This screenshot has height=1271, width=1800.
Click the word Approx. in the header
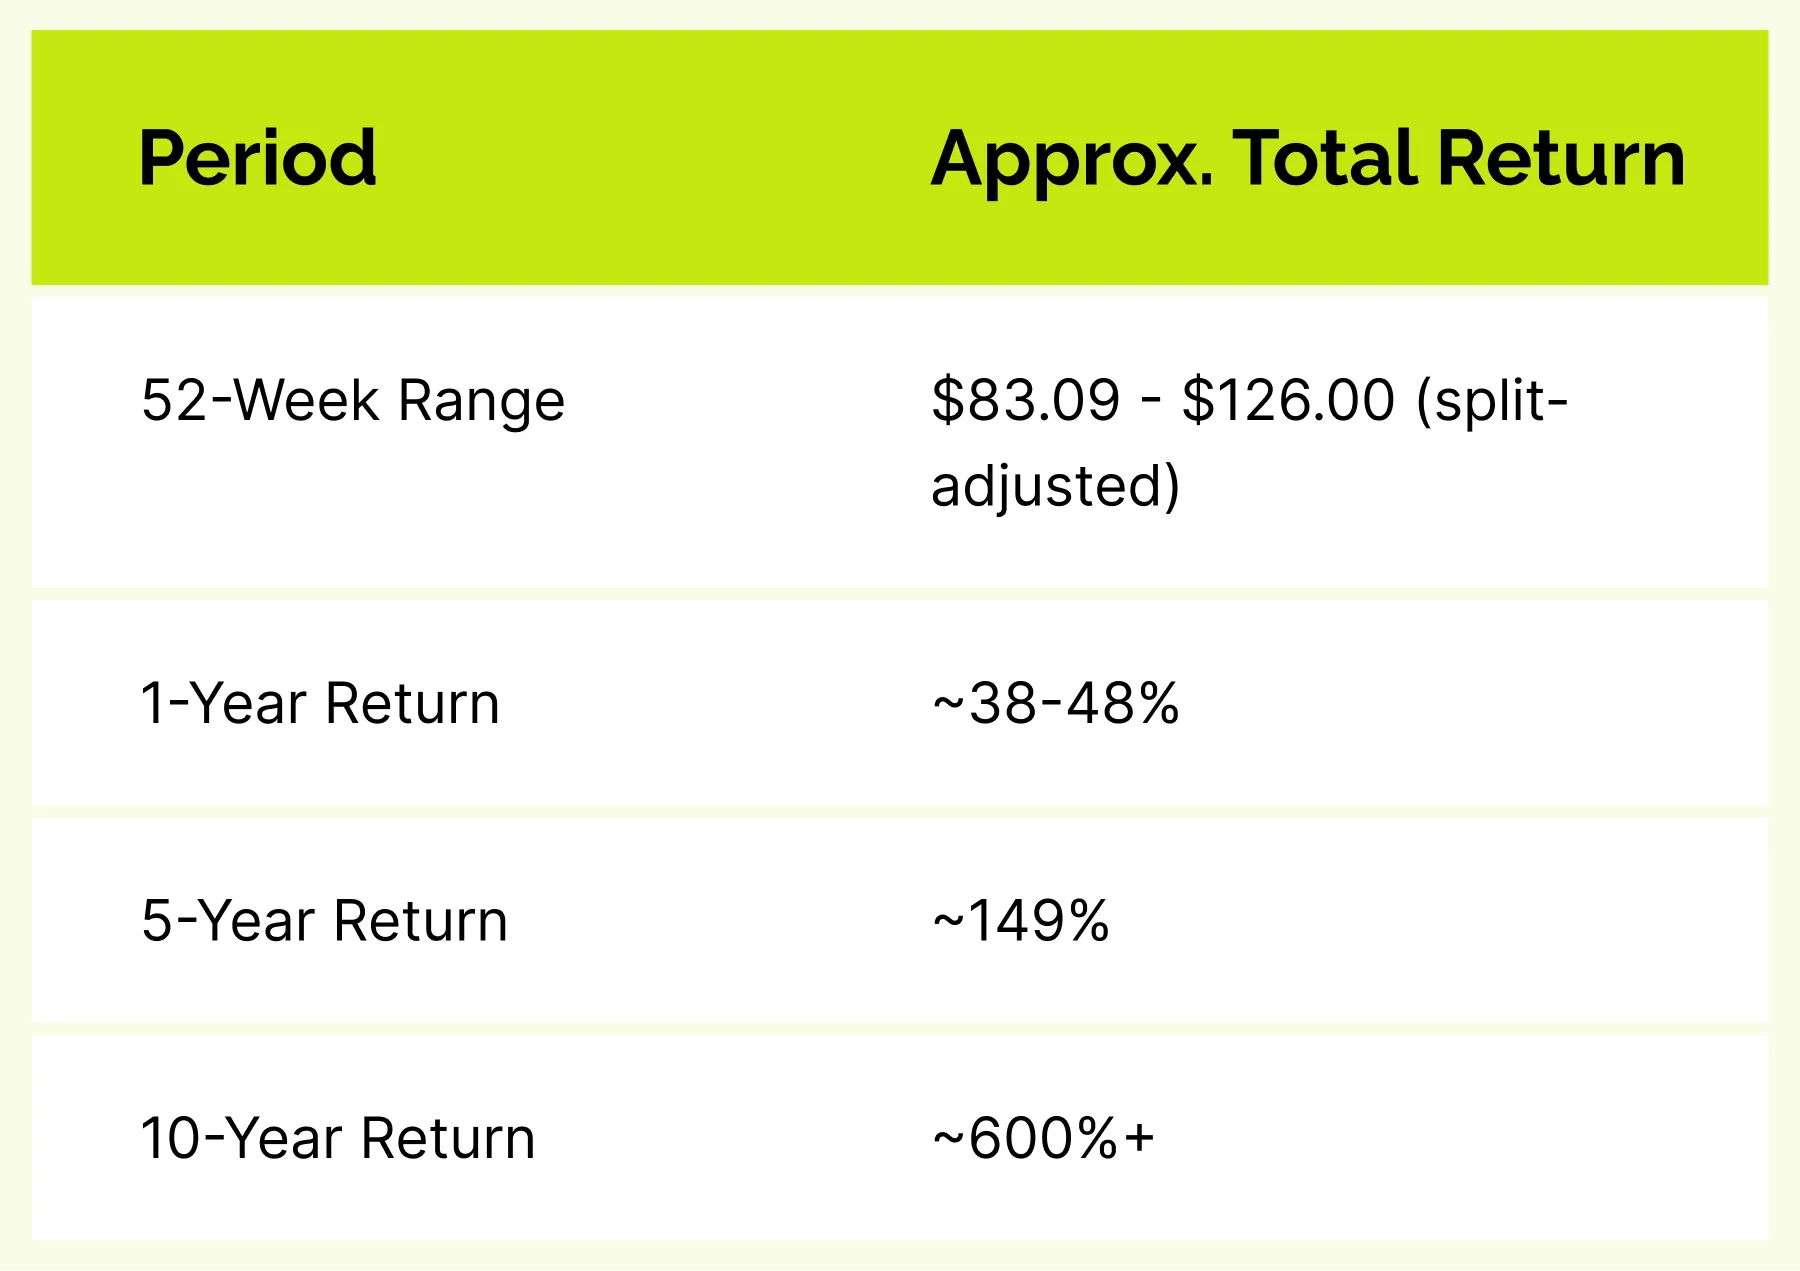pyautogui.click(x=1072, y=160)
